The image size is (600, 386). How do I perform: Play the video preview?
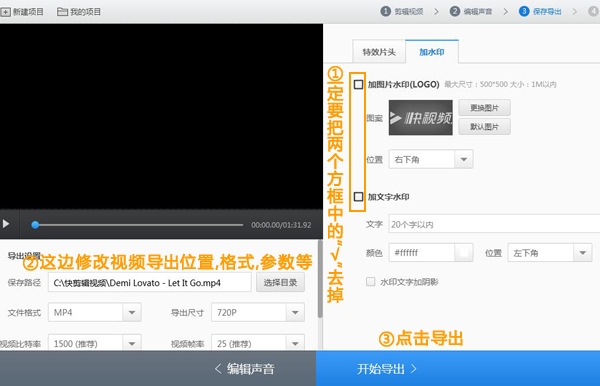[6, 224]
